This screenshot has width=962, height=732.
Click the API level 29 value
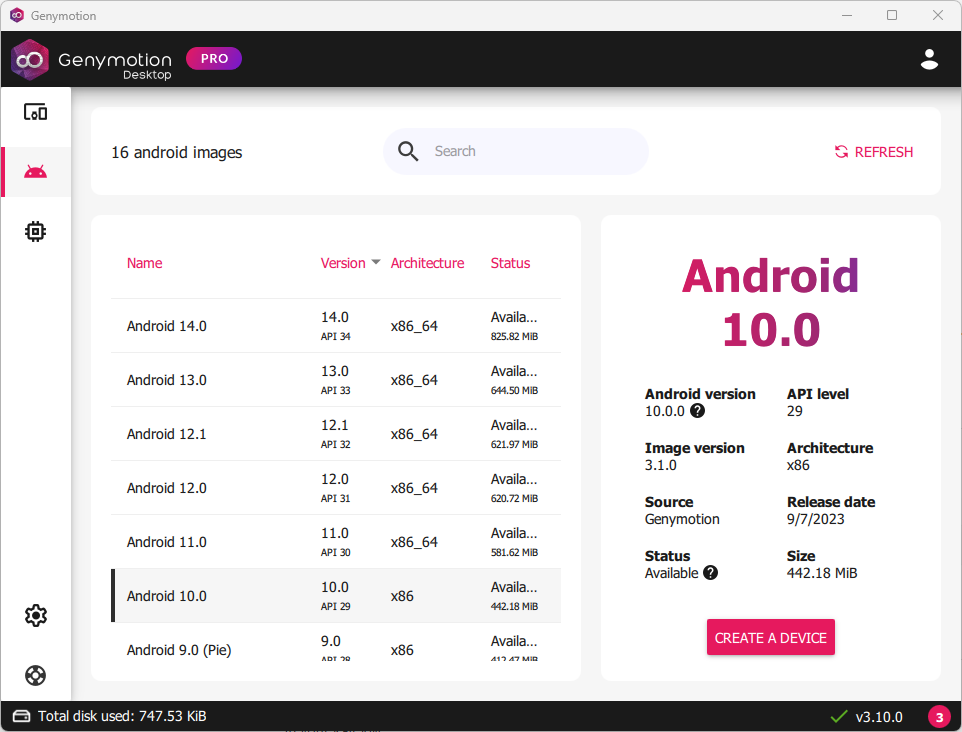[795, 411]
